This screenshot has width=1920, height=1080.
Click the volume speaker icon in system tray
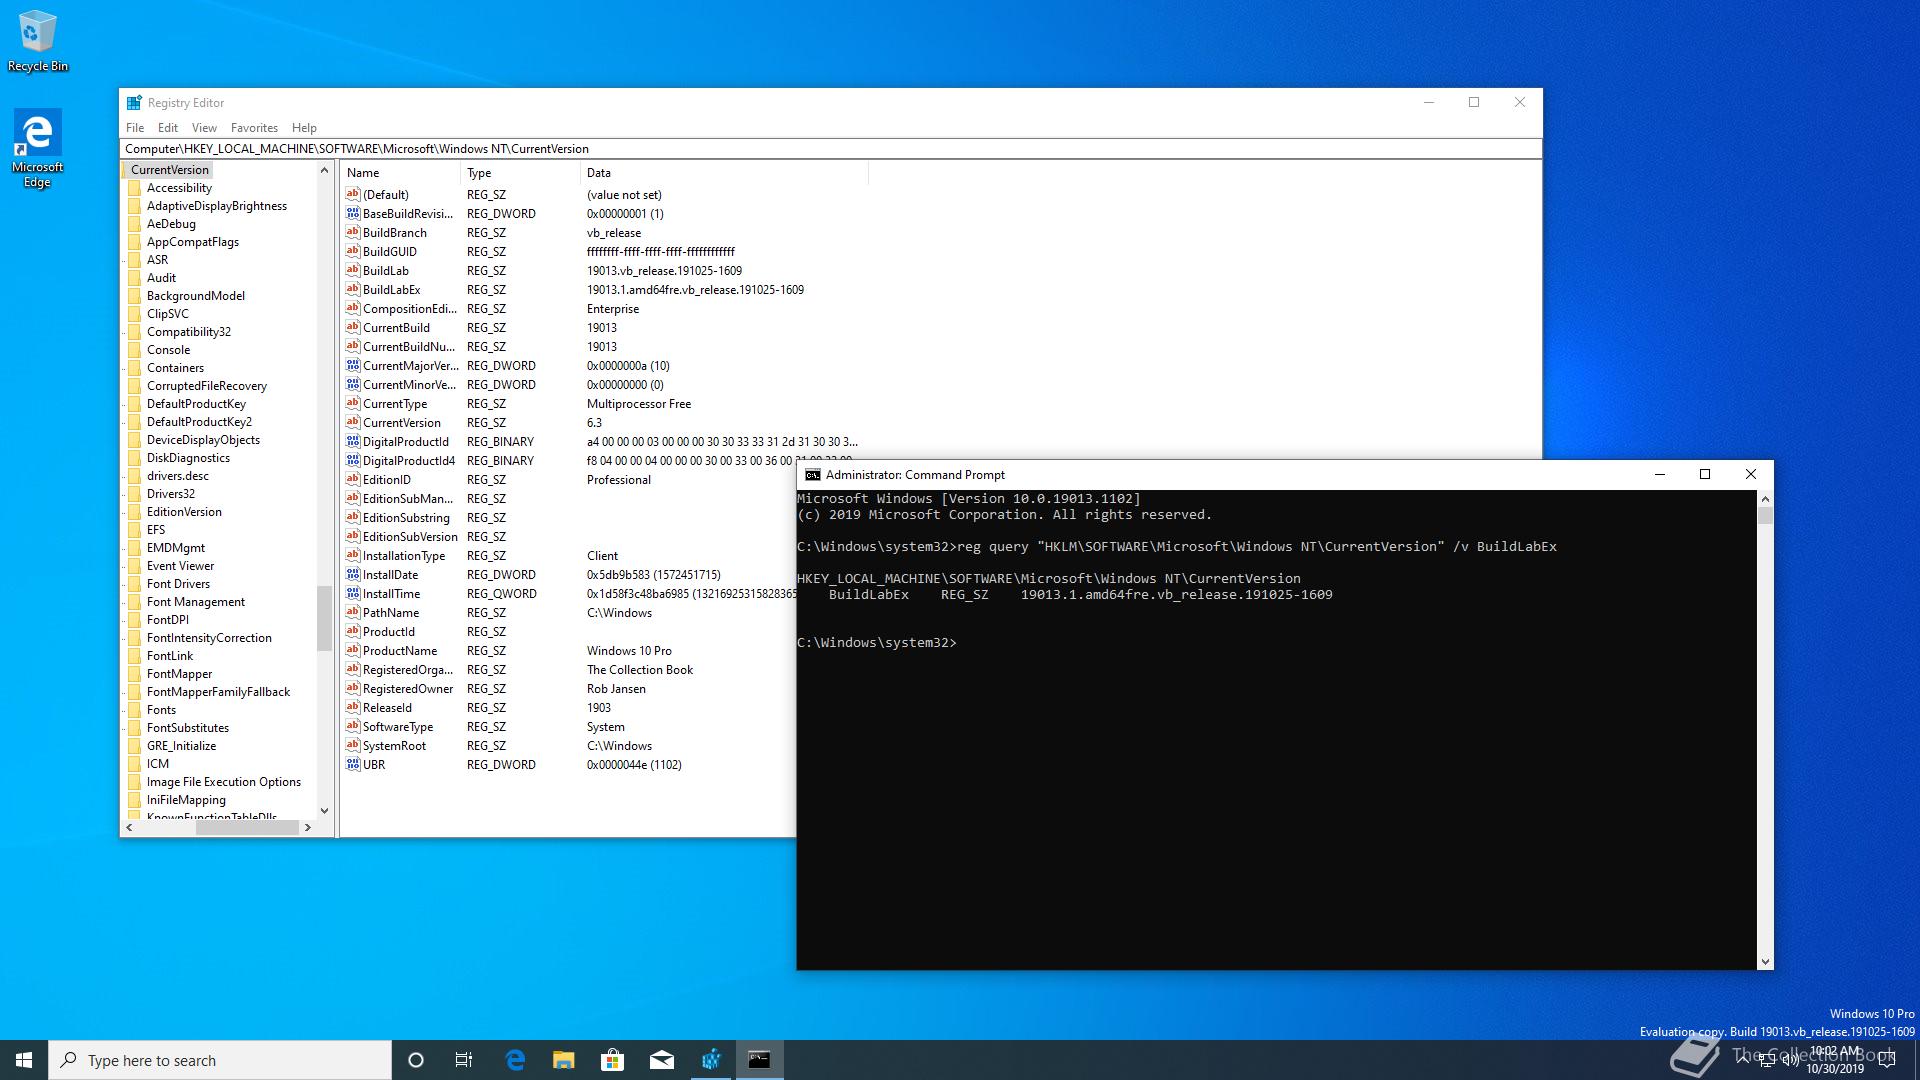pos(1790,1060)
